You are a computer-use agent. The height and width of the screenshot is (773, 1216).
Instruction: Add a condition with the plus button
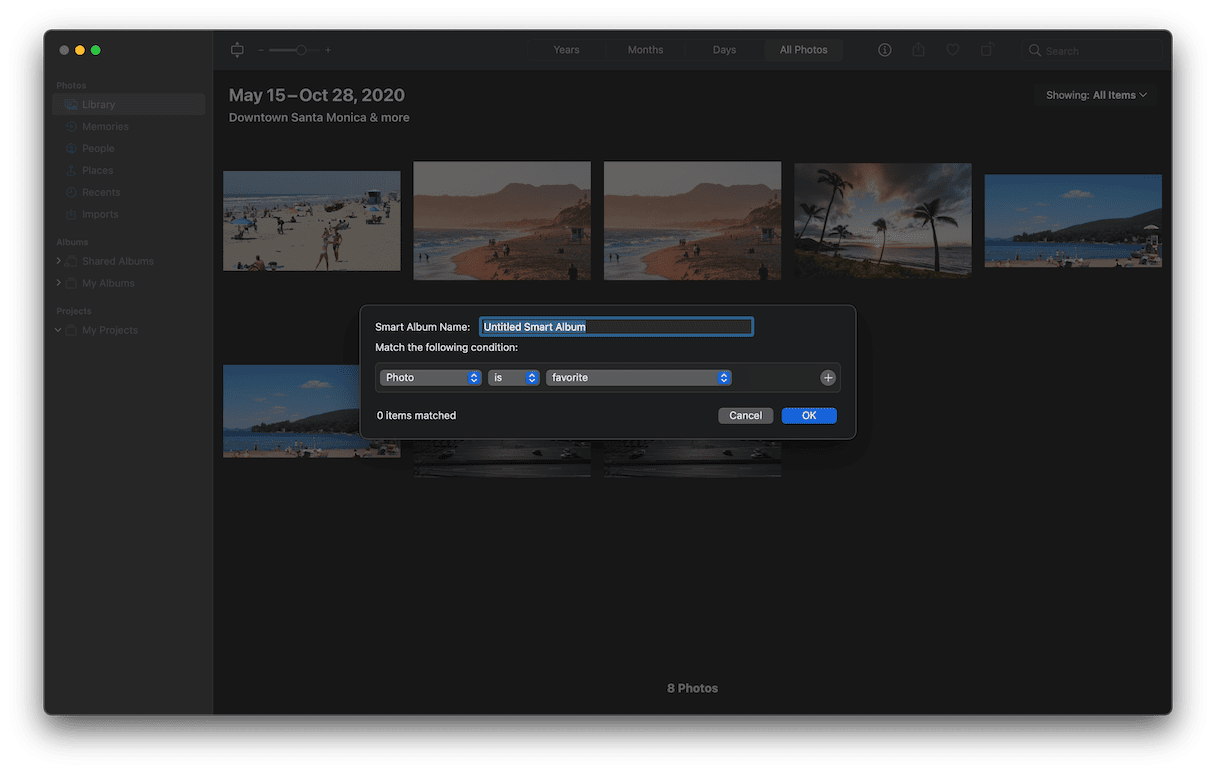(828, 378)
